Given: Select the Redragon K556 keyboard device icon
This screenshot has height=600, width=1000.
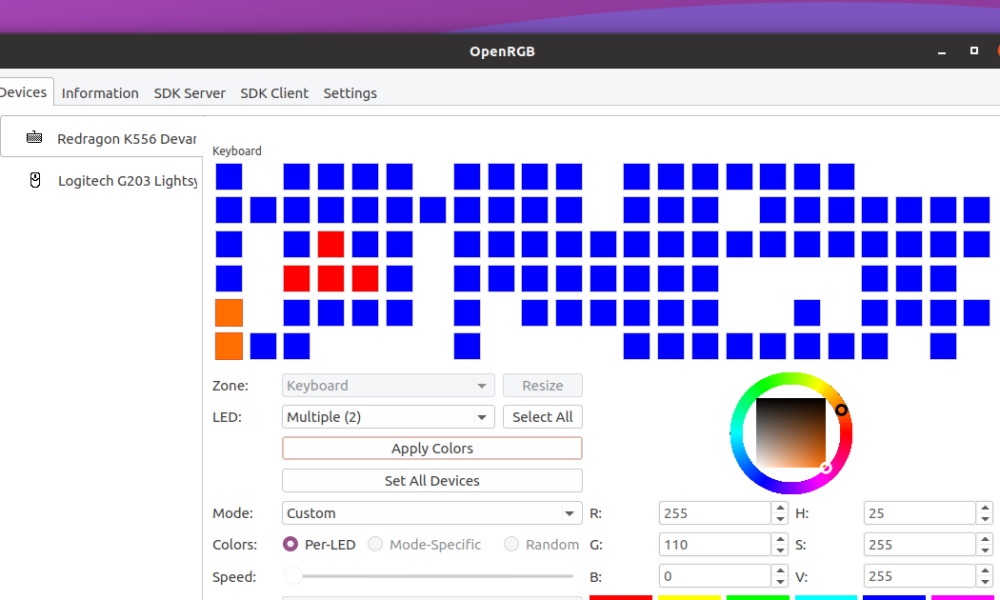Looking at the screenshot, I should 34,137.
